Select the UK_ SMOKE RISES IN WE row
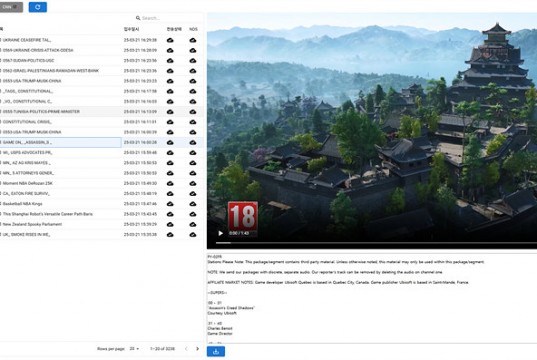 pyautogui.click(x=102, y=235)
